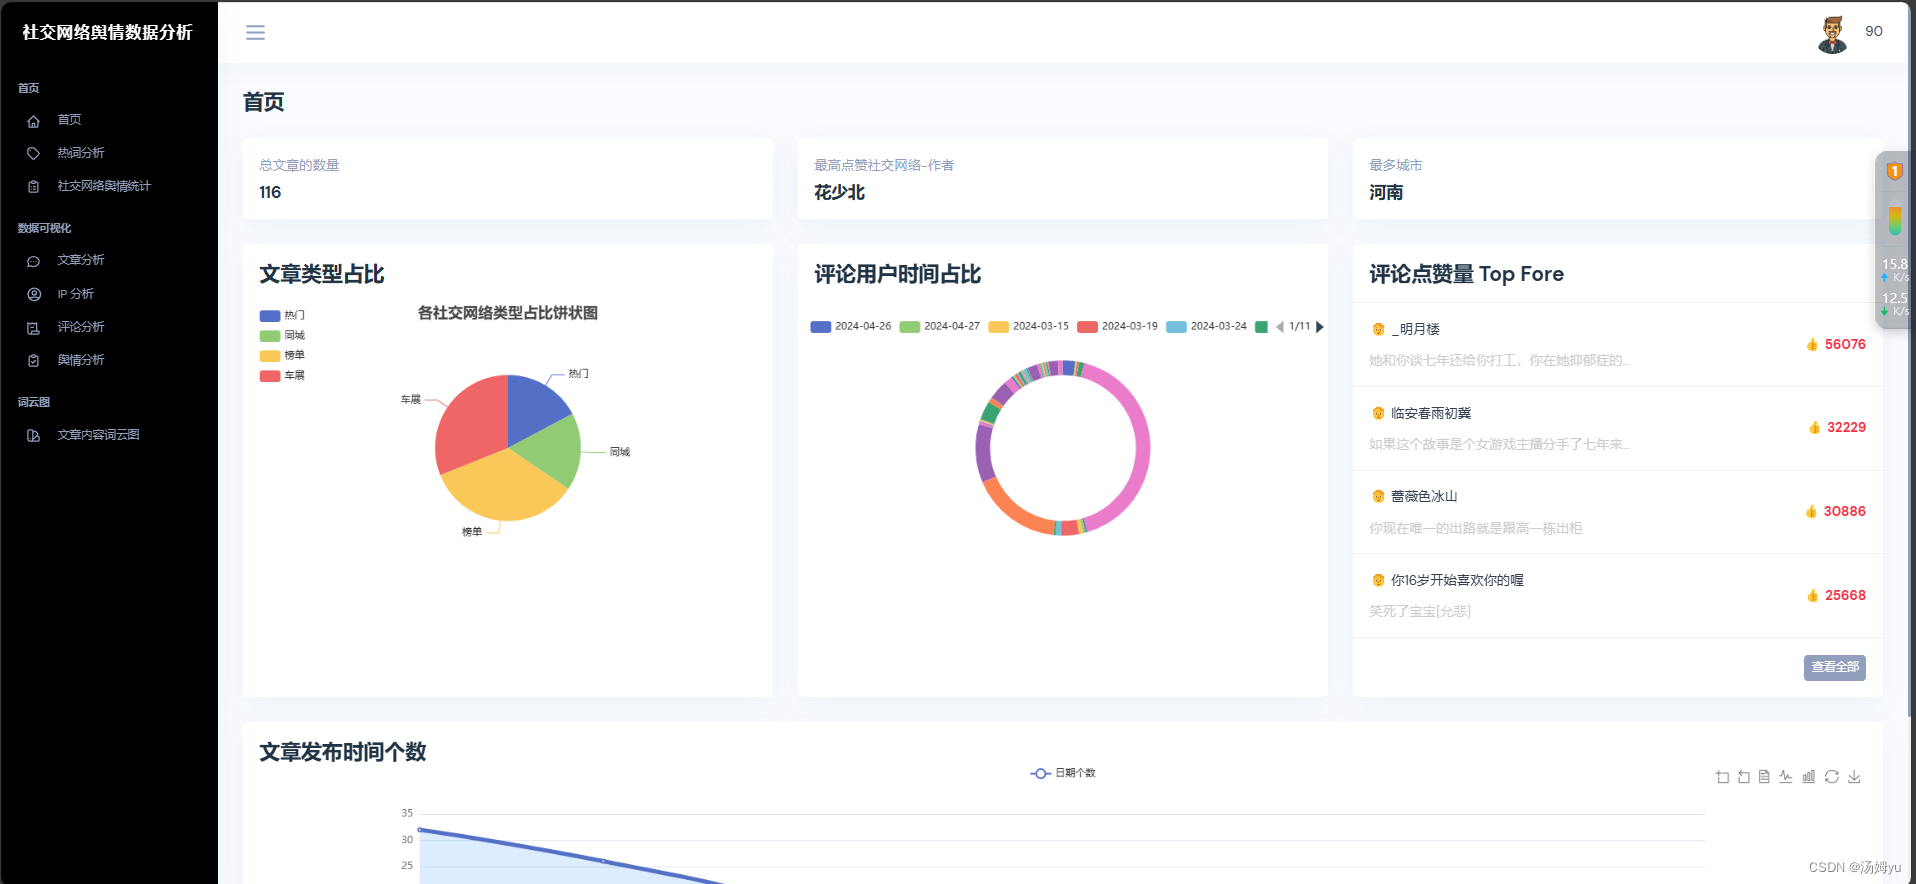Toggle the 热门 legend item in pie chart
The width and height of the screenshot is (1916, 884).
point(282,315)
